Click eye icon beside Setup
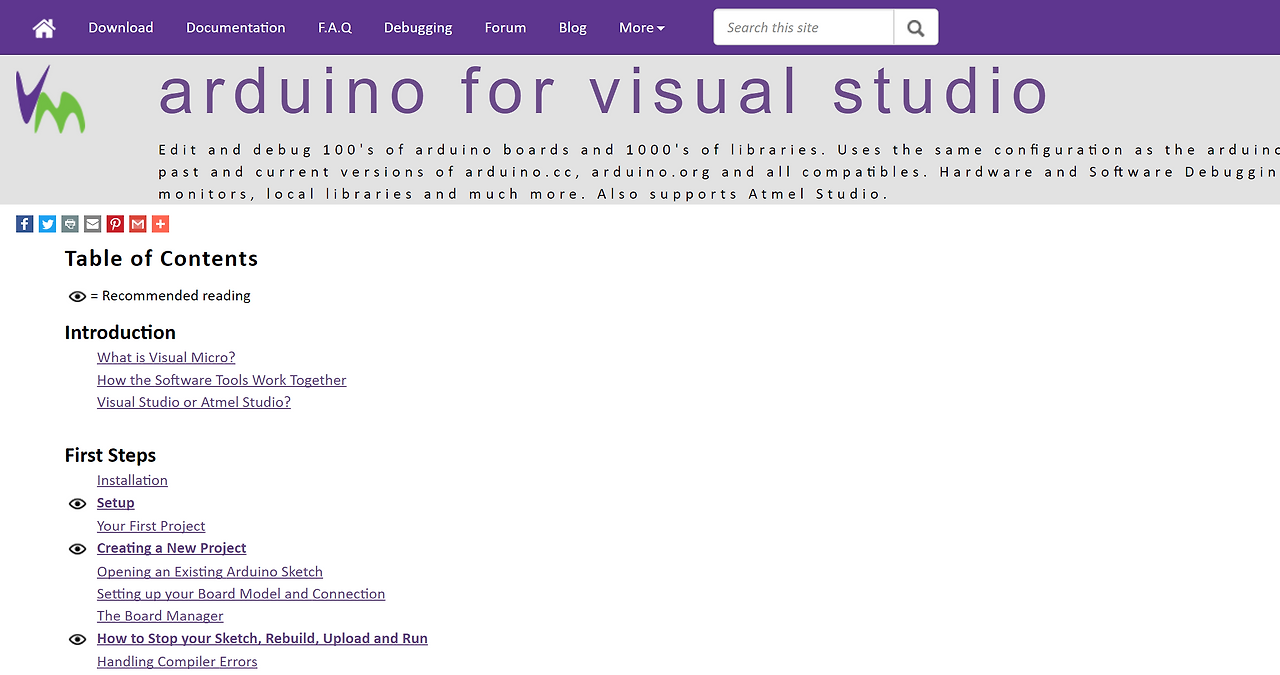The image size is (1280, 675). (77, 504)
